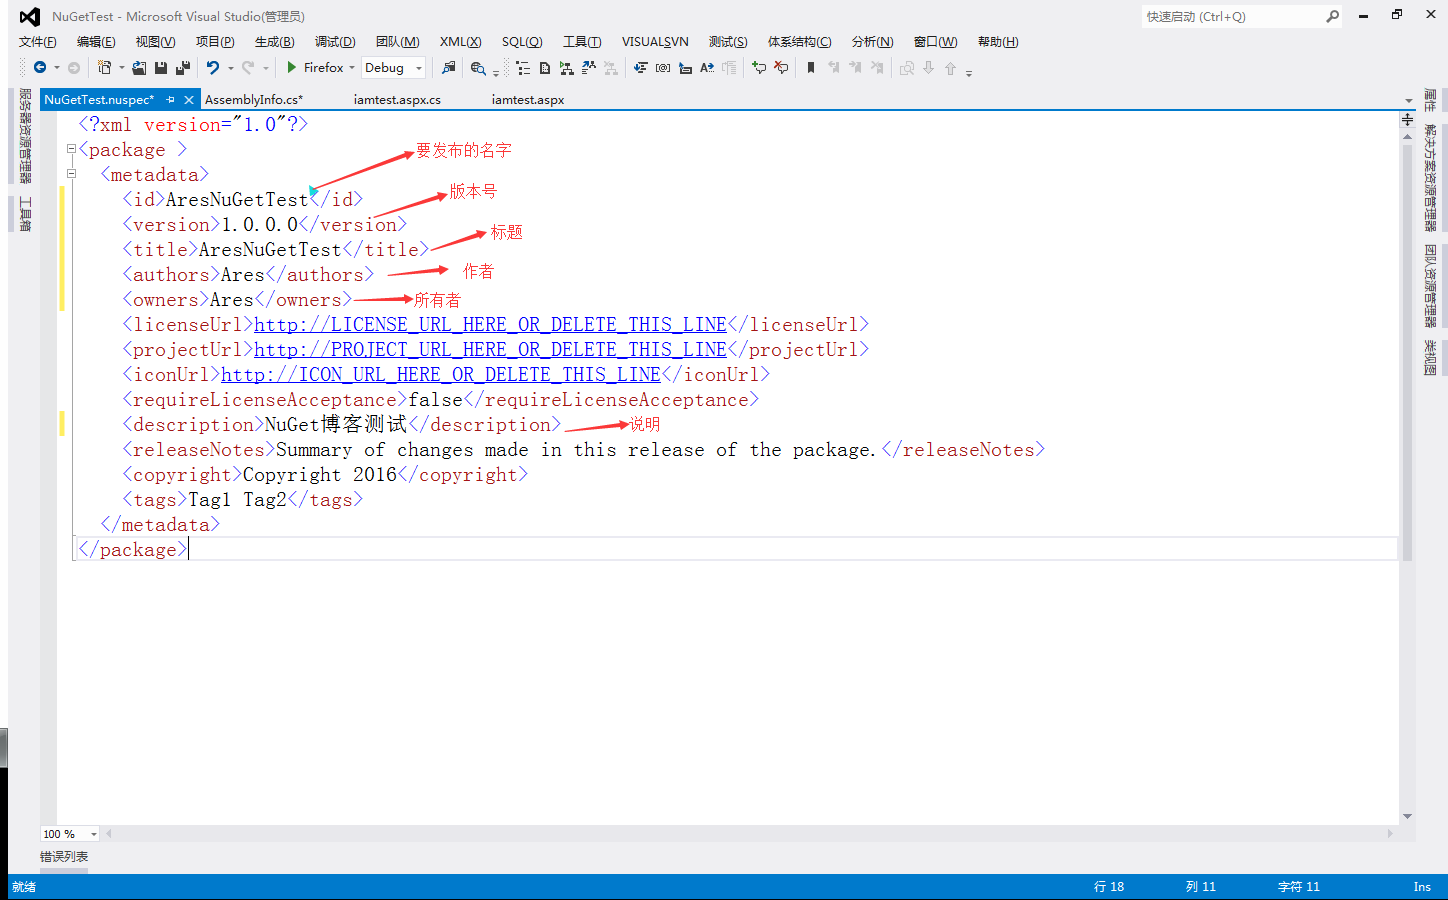Save the current file with floppy icon
1448x900 pixels.
[x=161, y=68]
